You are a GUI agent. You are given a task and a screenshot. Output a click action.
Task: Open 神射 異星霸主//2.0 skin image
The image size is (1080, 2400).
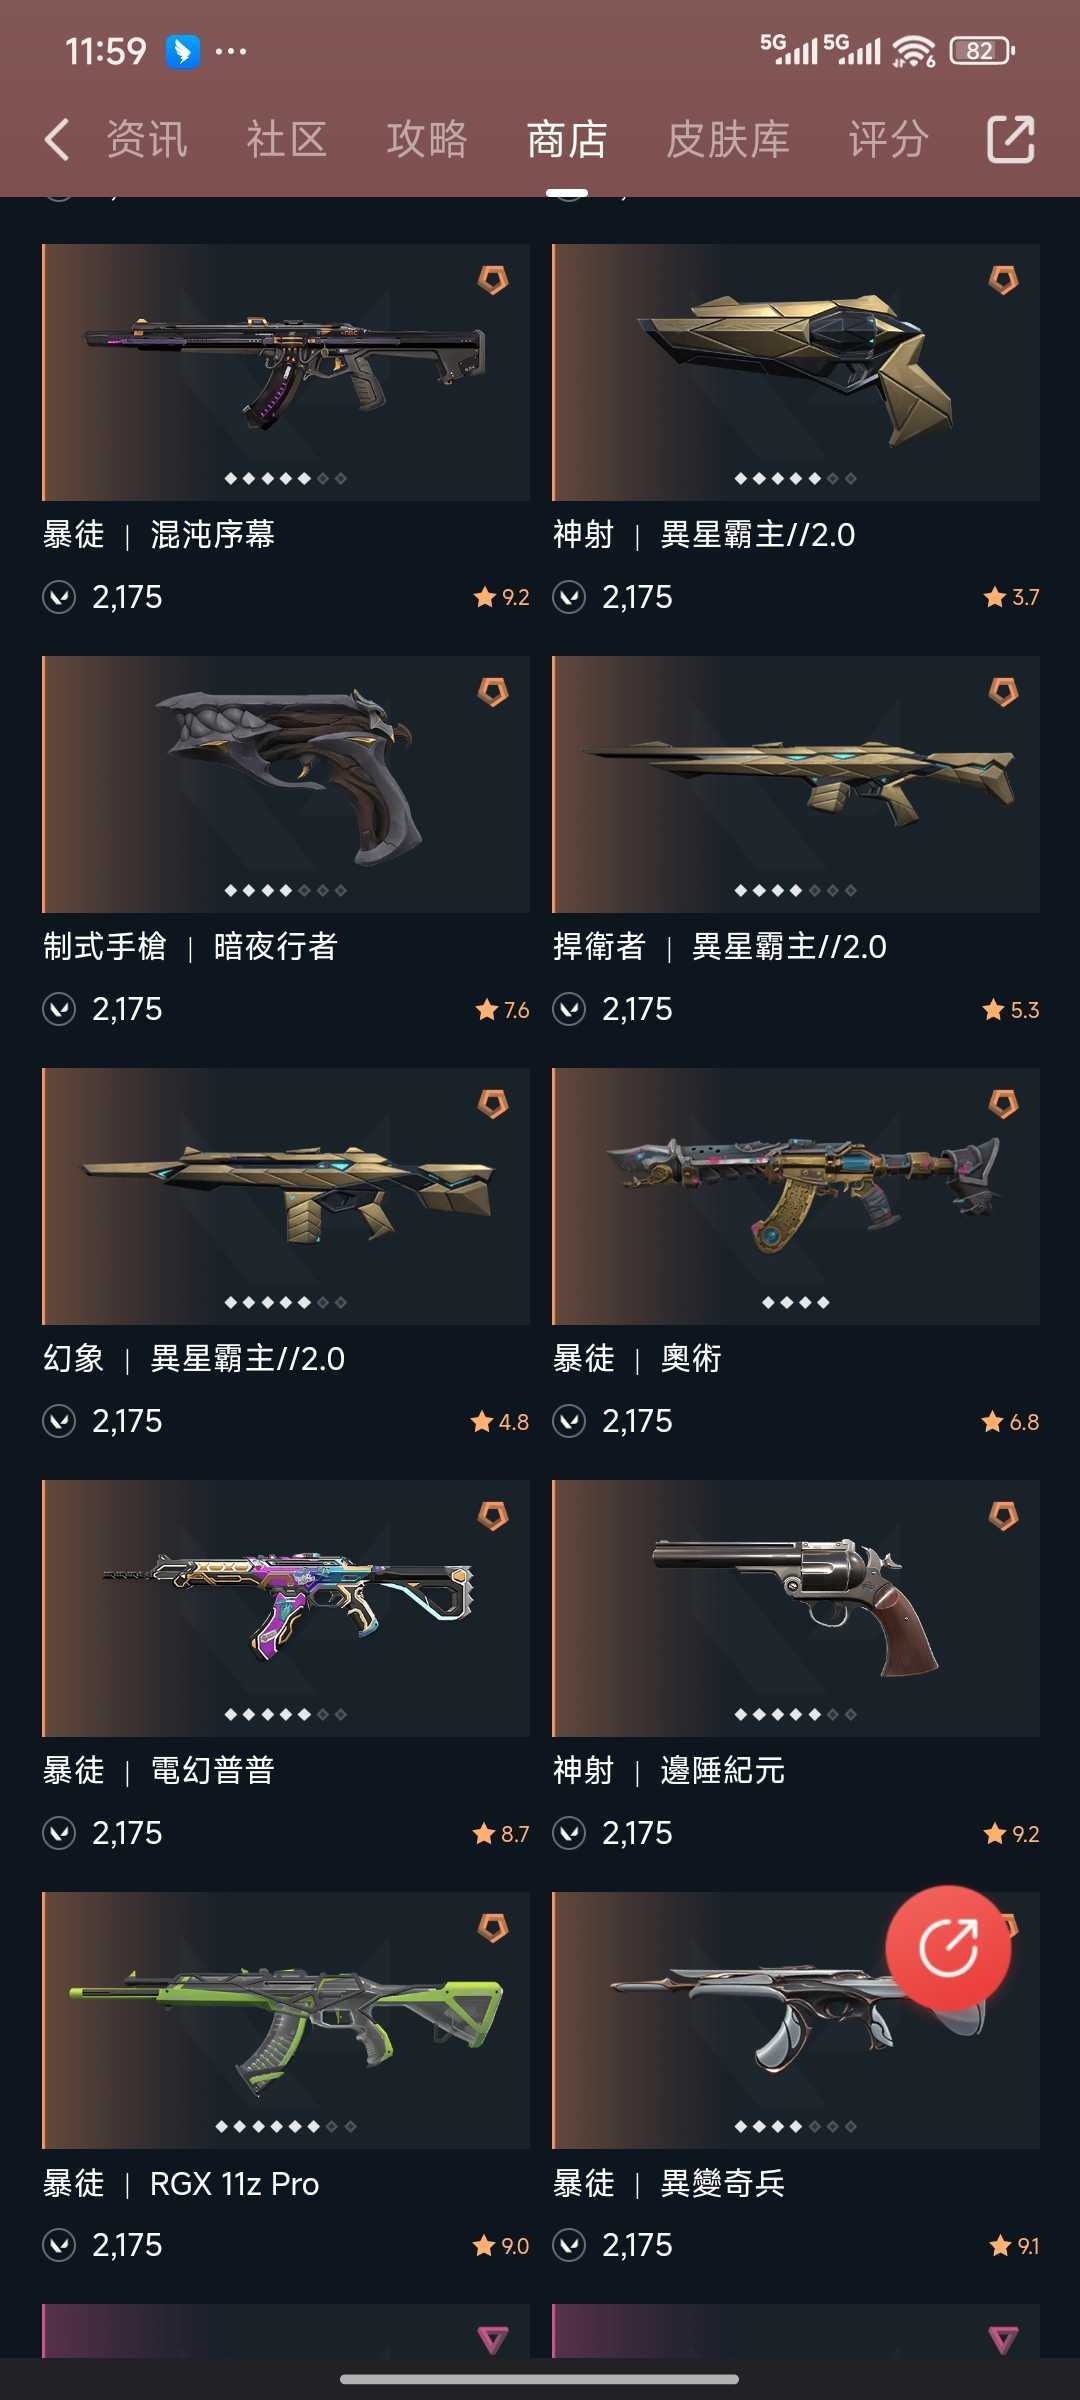point(796,372)
